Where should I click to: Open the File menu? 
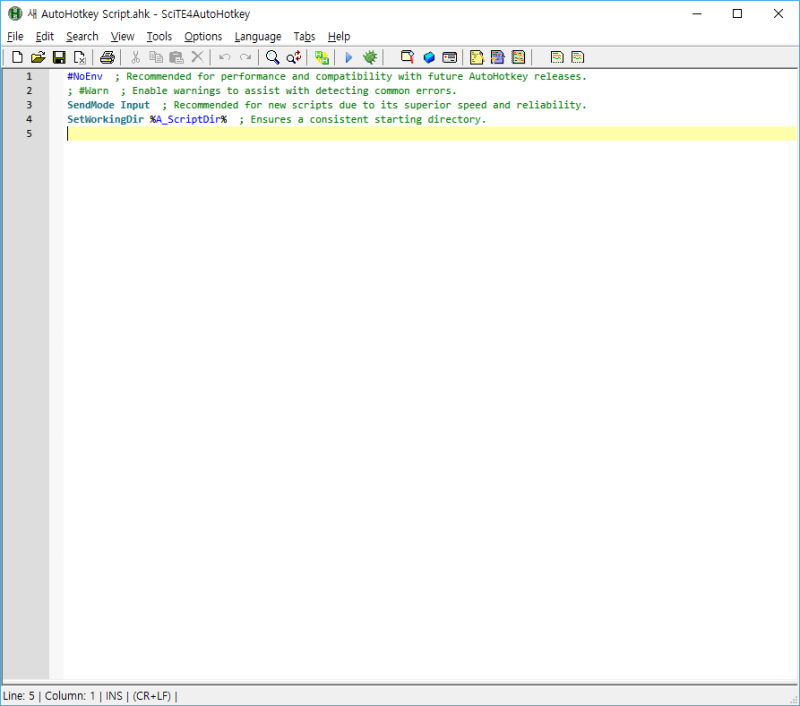[x=15, y=36]
